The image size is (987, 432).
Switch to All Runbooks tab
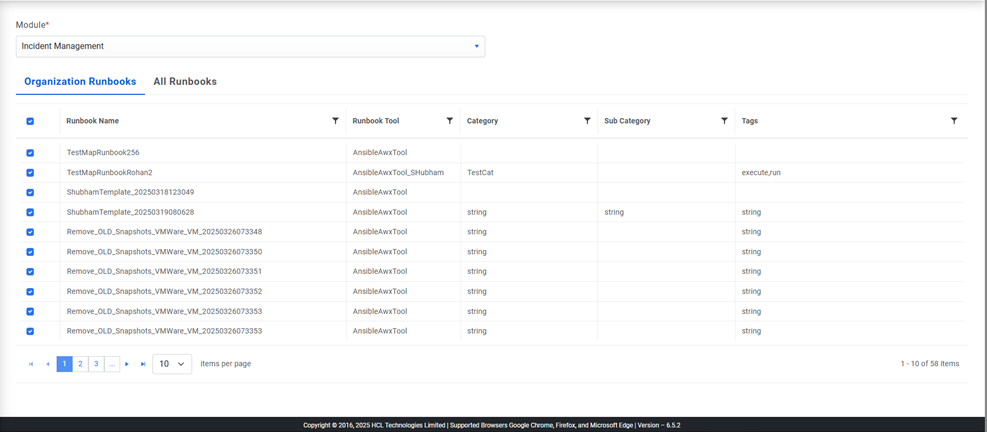click(x=185, y=82)
